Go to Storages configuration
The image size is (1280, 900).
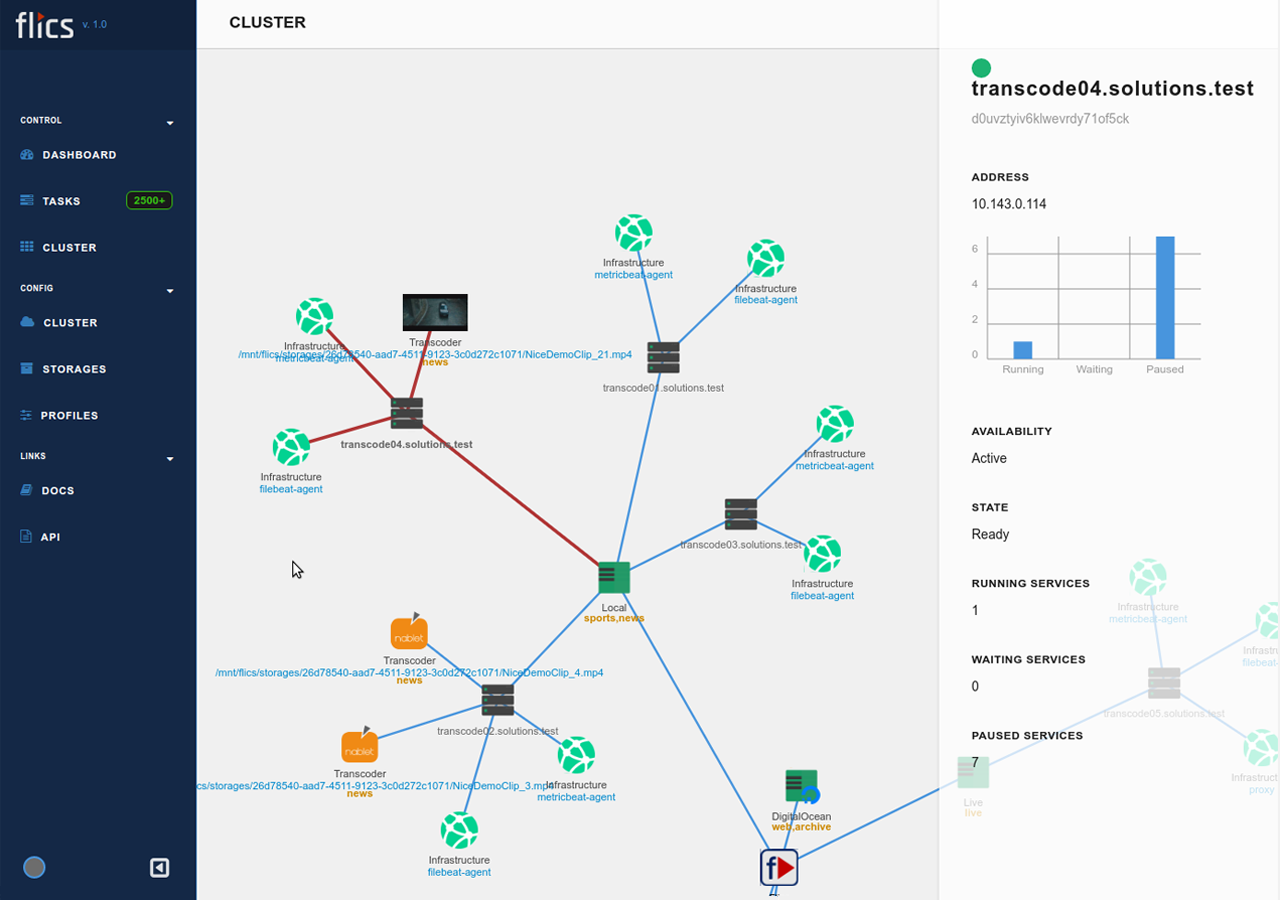coord(74,369)
